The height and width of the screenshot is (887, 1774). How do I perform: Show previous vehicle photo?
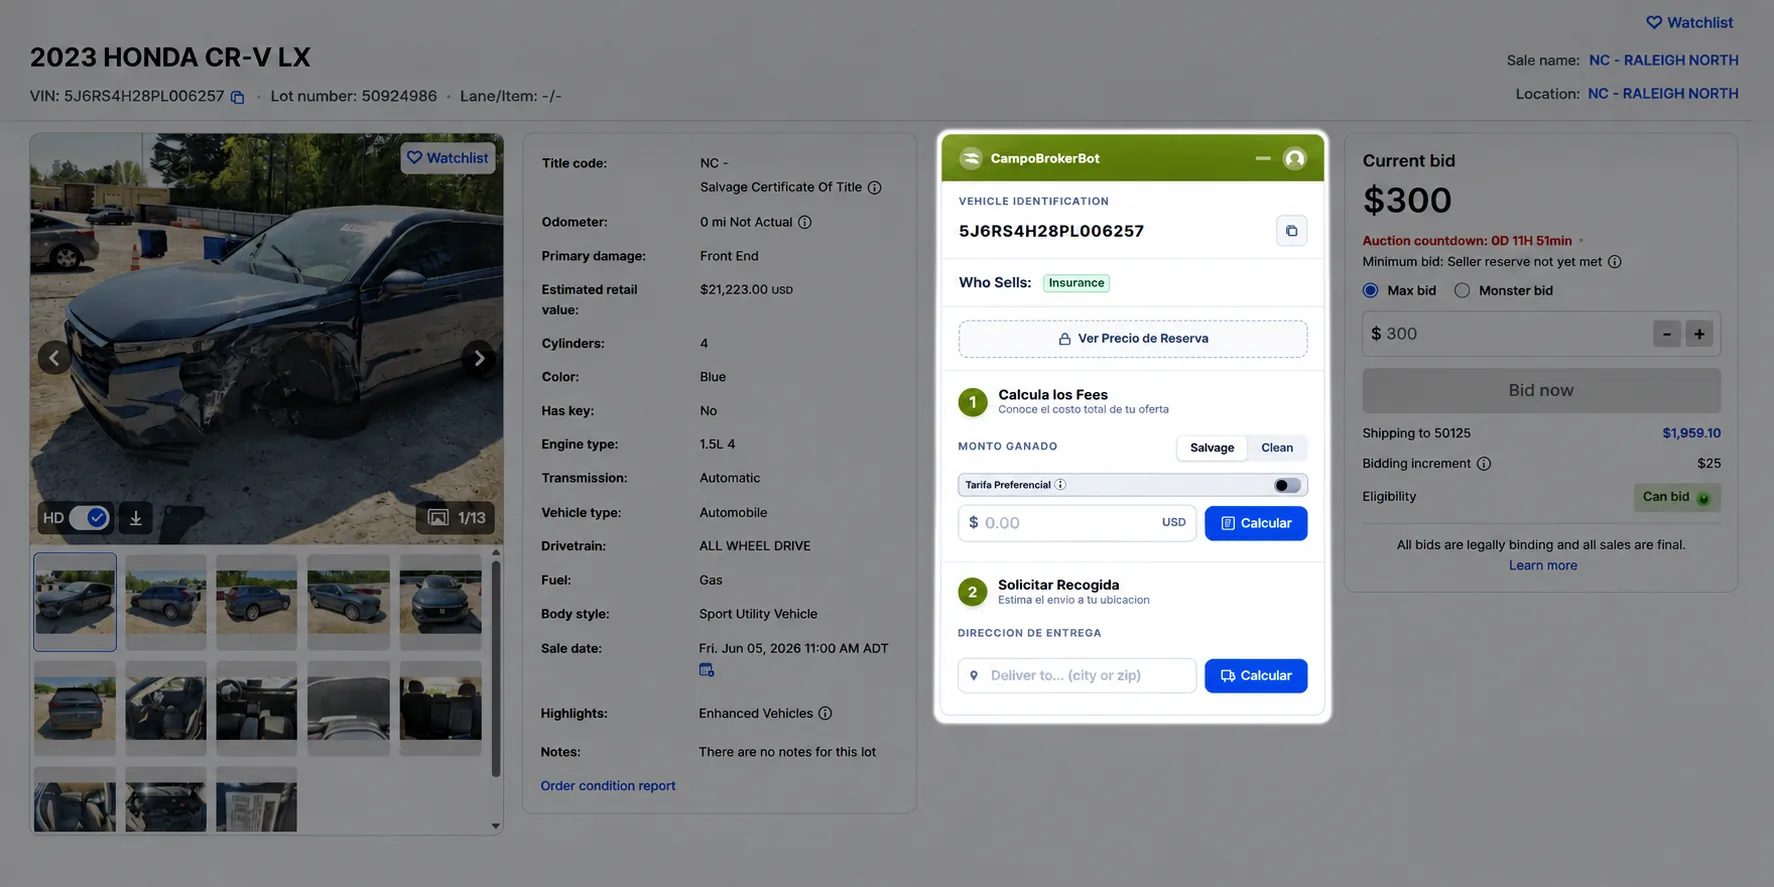click(x=54, y=358)
